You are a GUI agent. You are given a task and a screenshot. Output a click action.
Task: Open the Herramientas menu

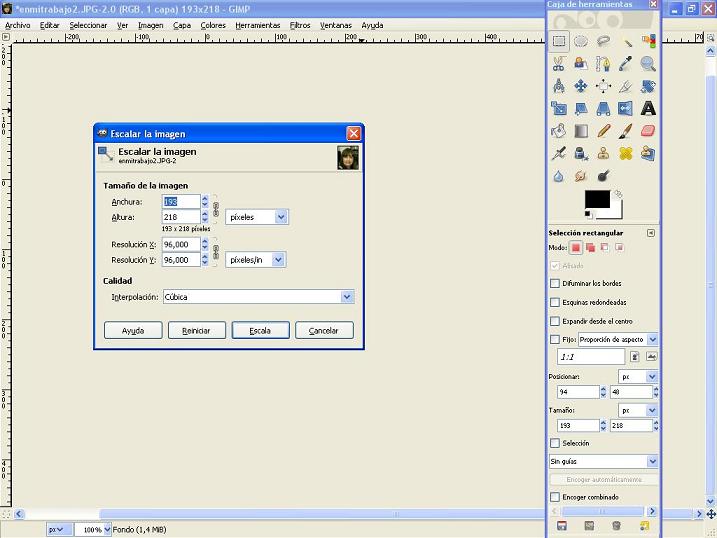coord(257,26)
